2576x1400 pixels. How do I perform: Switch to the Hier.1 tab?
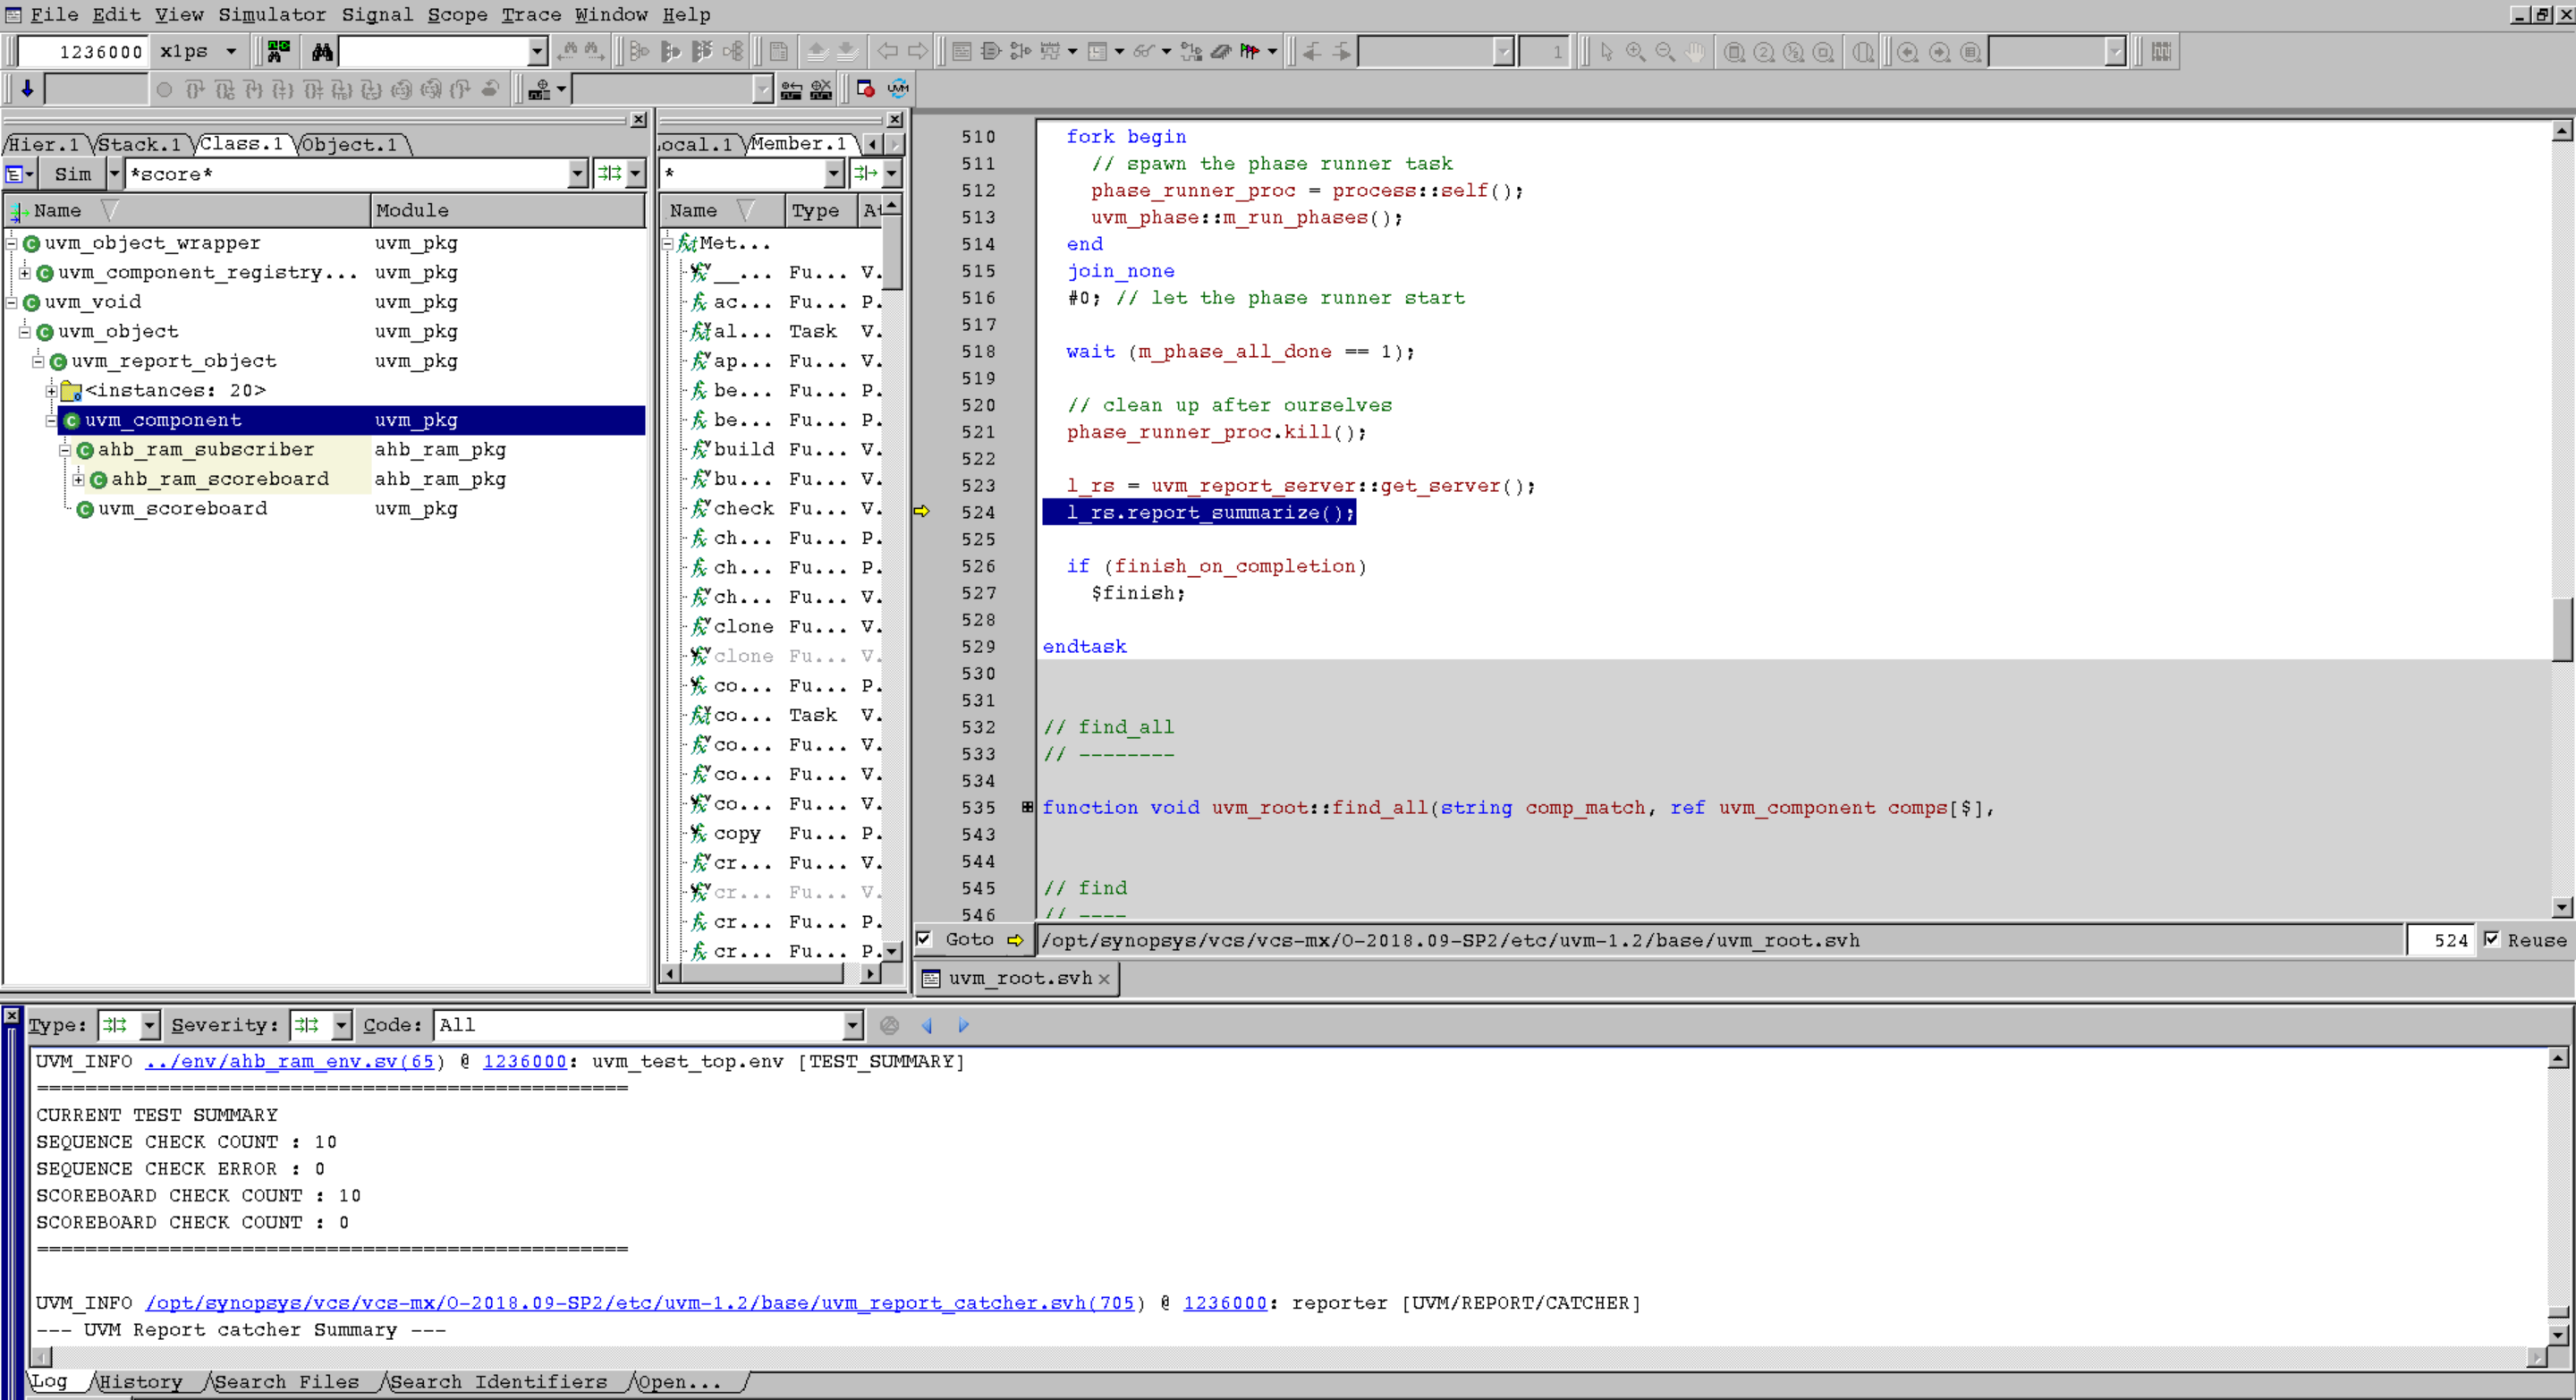44,144
